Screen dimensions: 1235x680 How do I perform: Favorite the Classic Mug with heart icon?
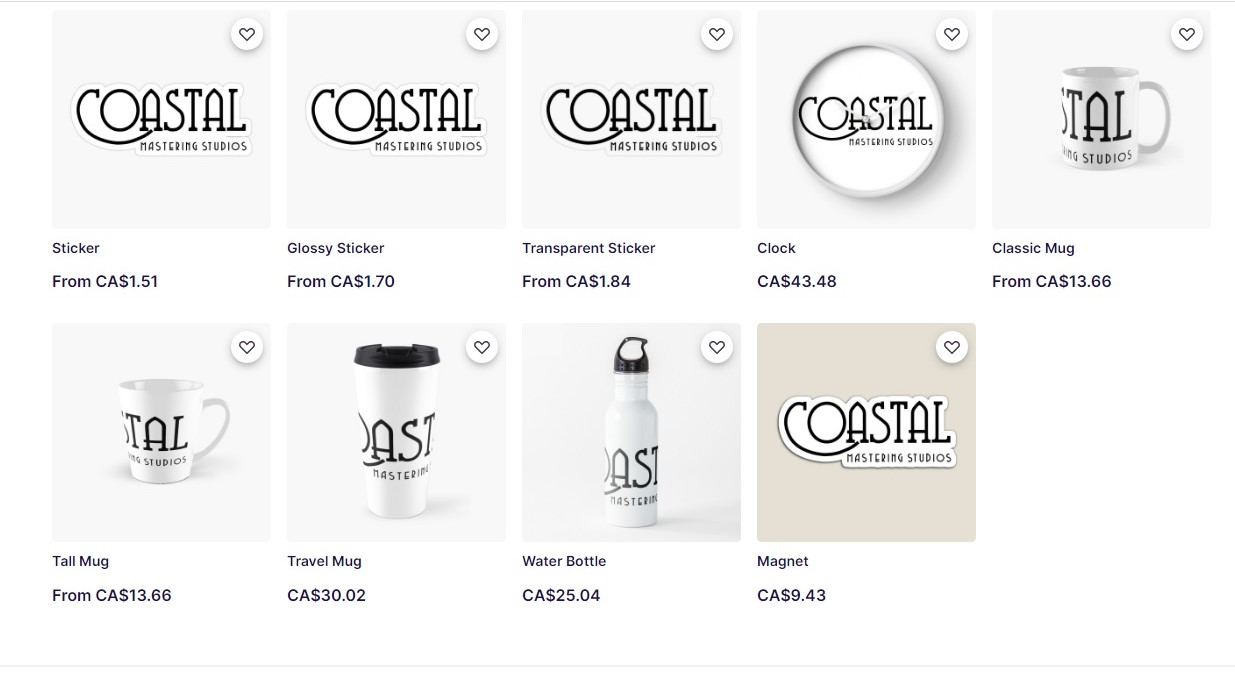click(x=1187, y=34)
